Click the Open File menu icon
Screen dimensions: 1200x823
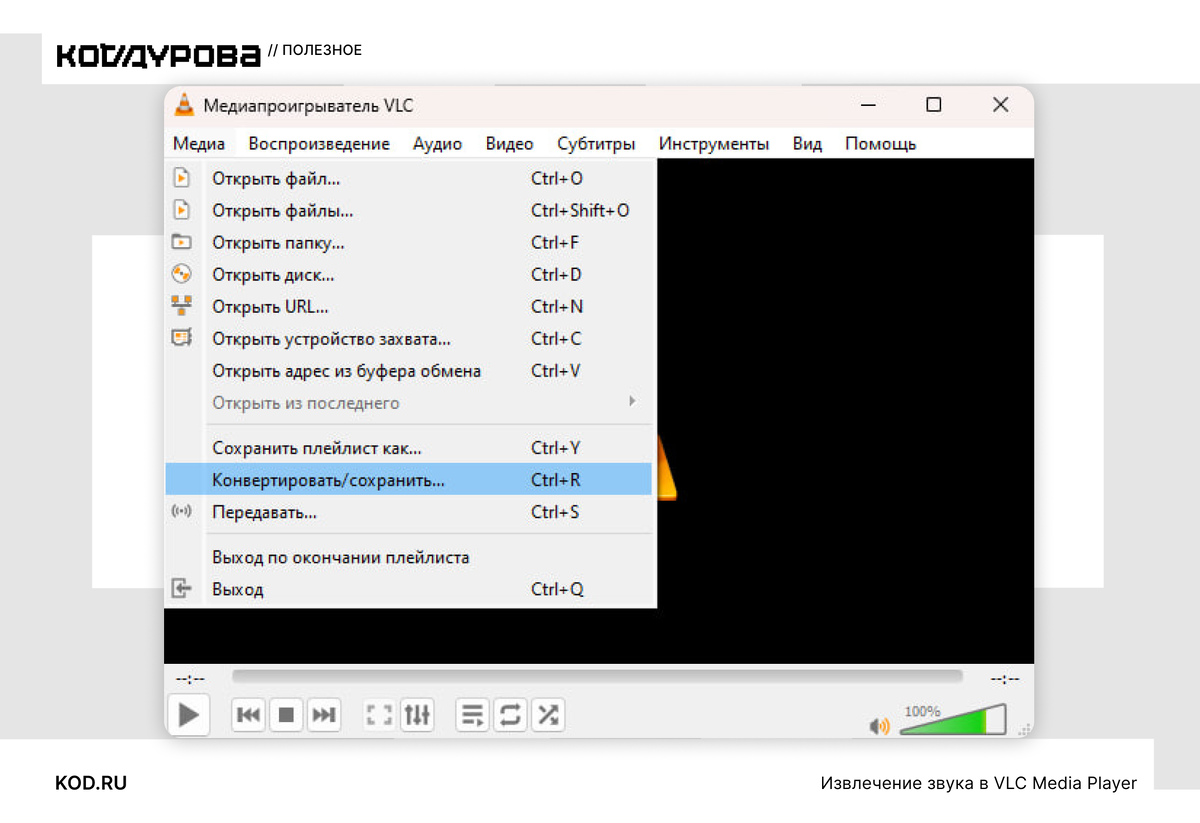(181, 178)
